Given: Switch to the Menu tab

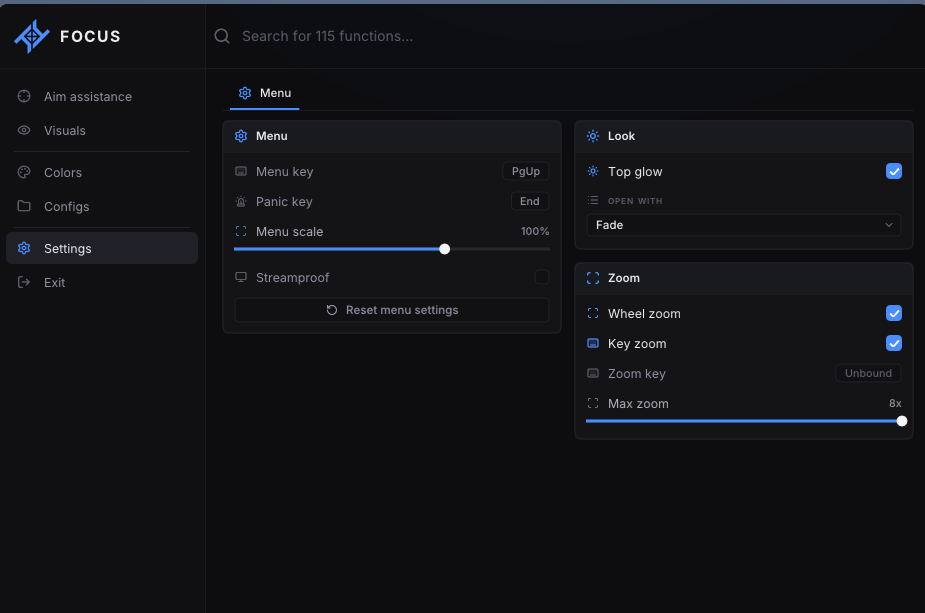Looking at the screenshot, I should [264, 93].
